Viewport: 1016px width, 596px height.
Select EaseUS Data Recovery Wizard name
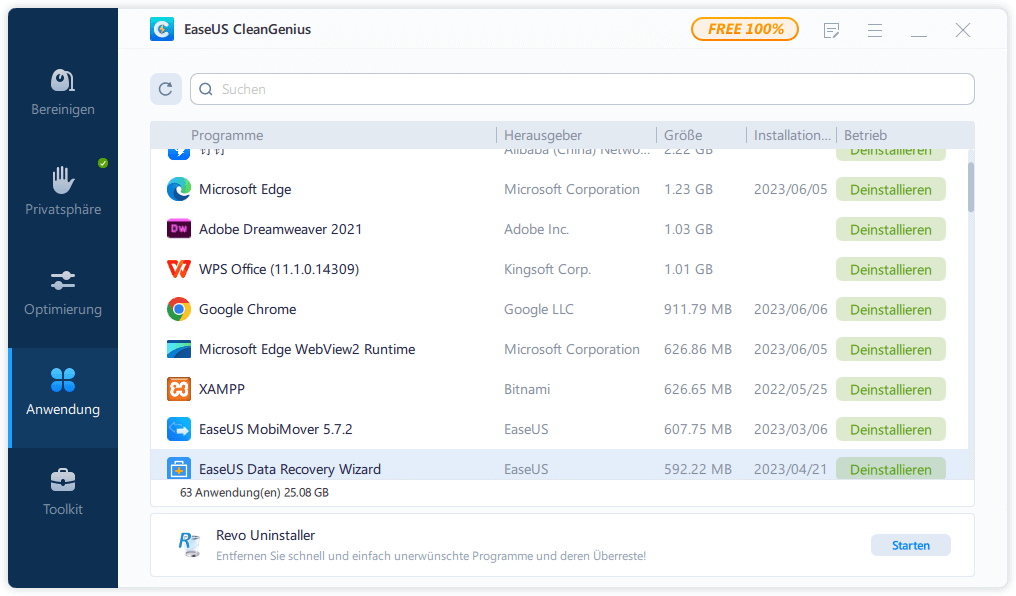coord(290,469)
